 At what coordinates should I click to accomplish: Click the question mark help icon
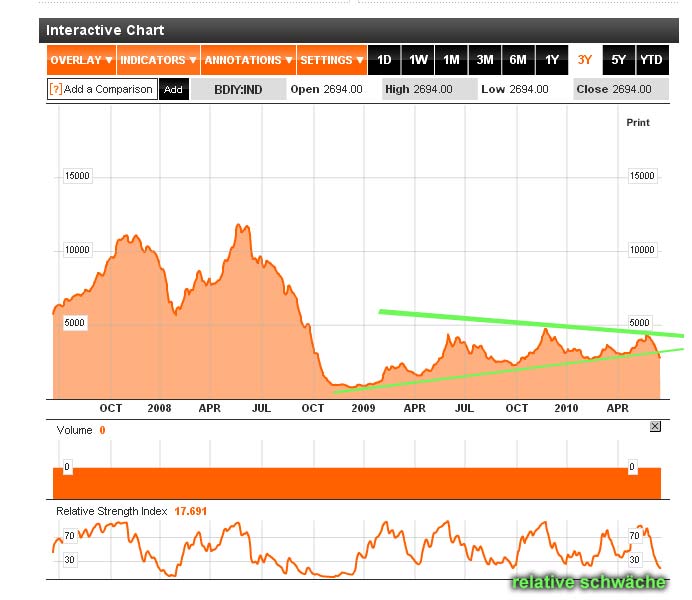pyautogui.click(x=56, y=90)
